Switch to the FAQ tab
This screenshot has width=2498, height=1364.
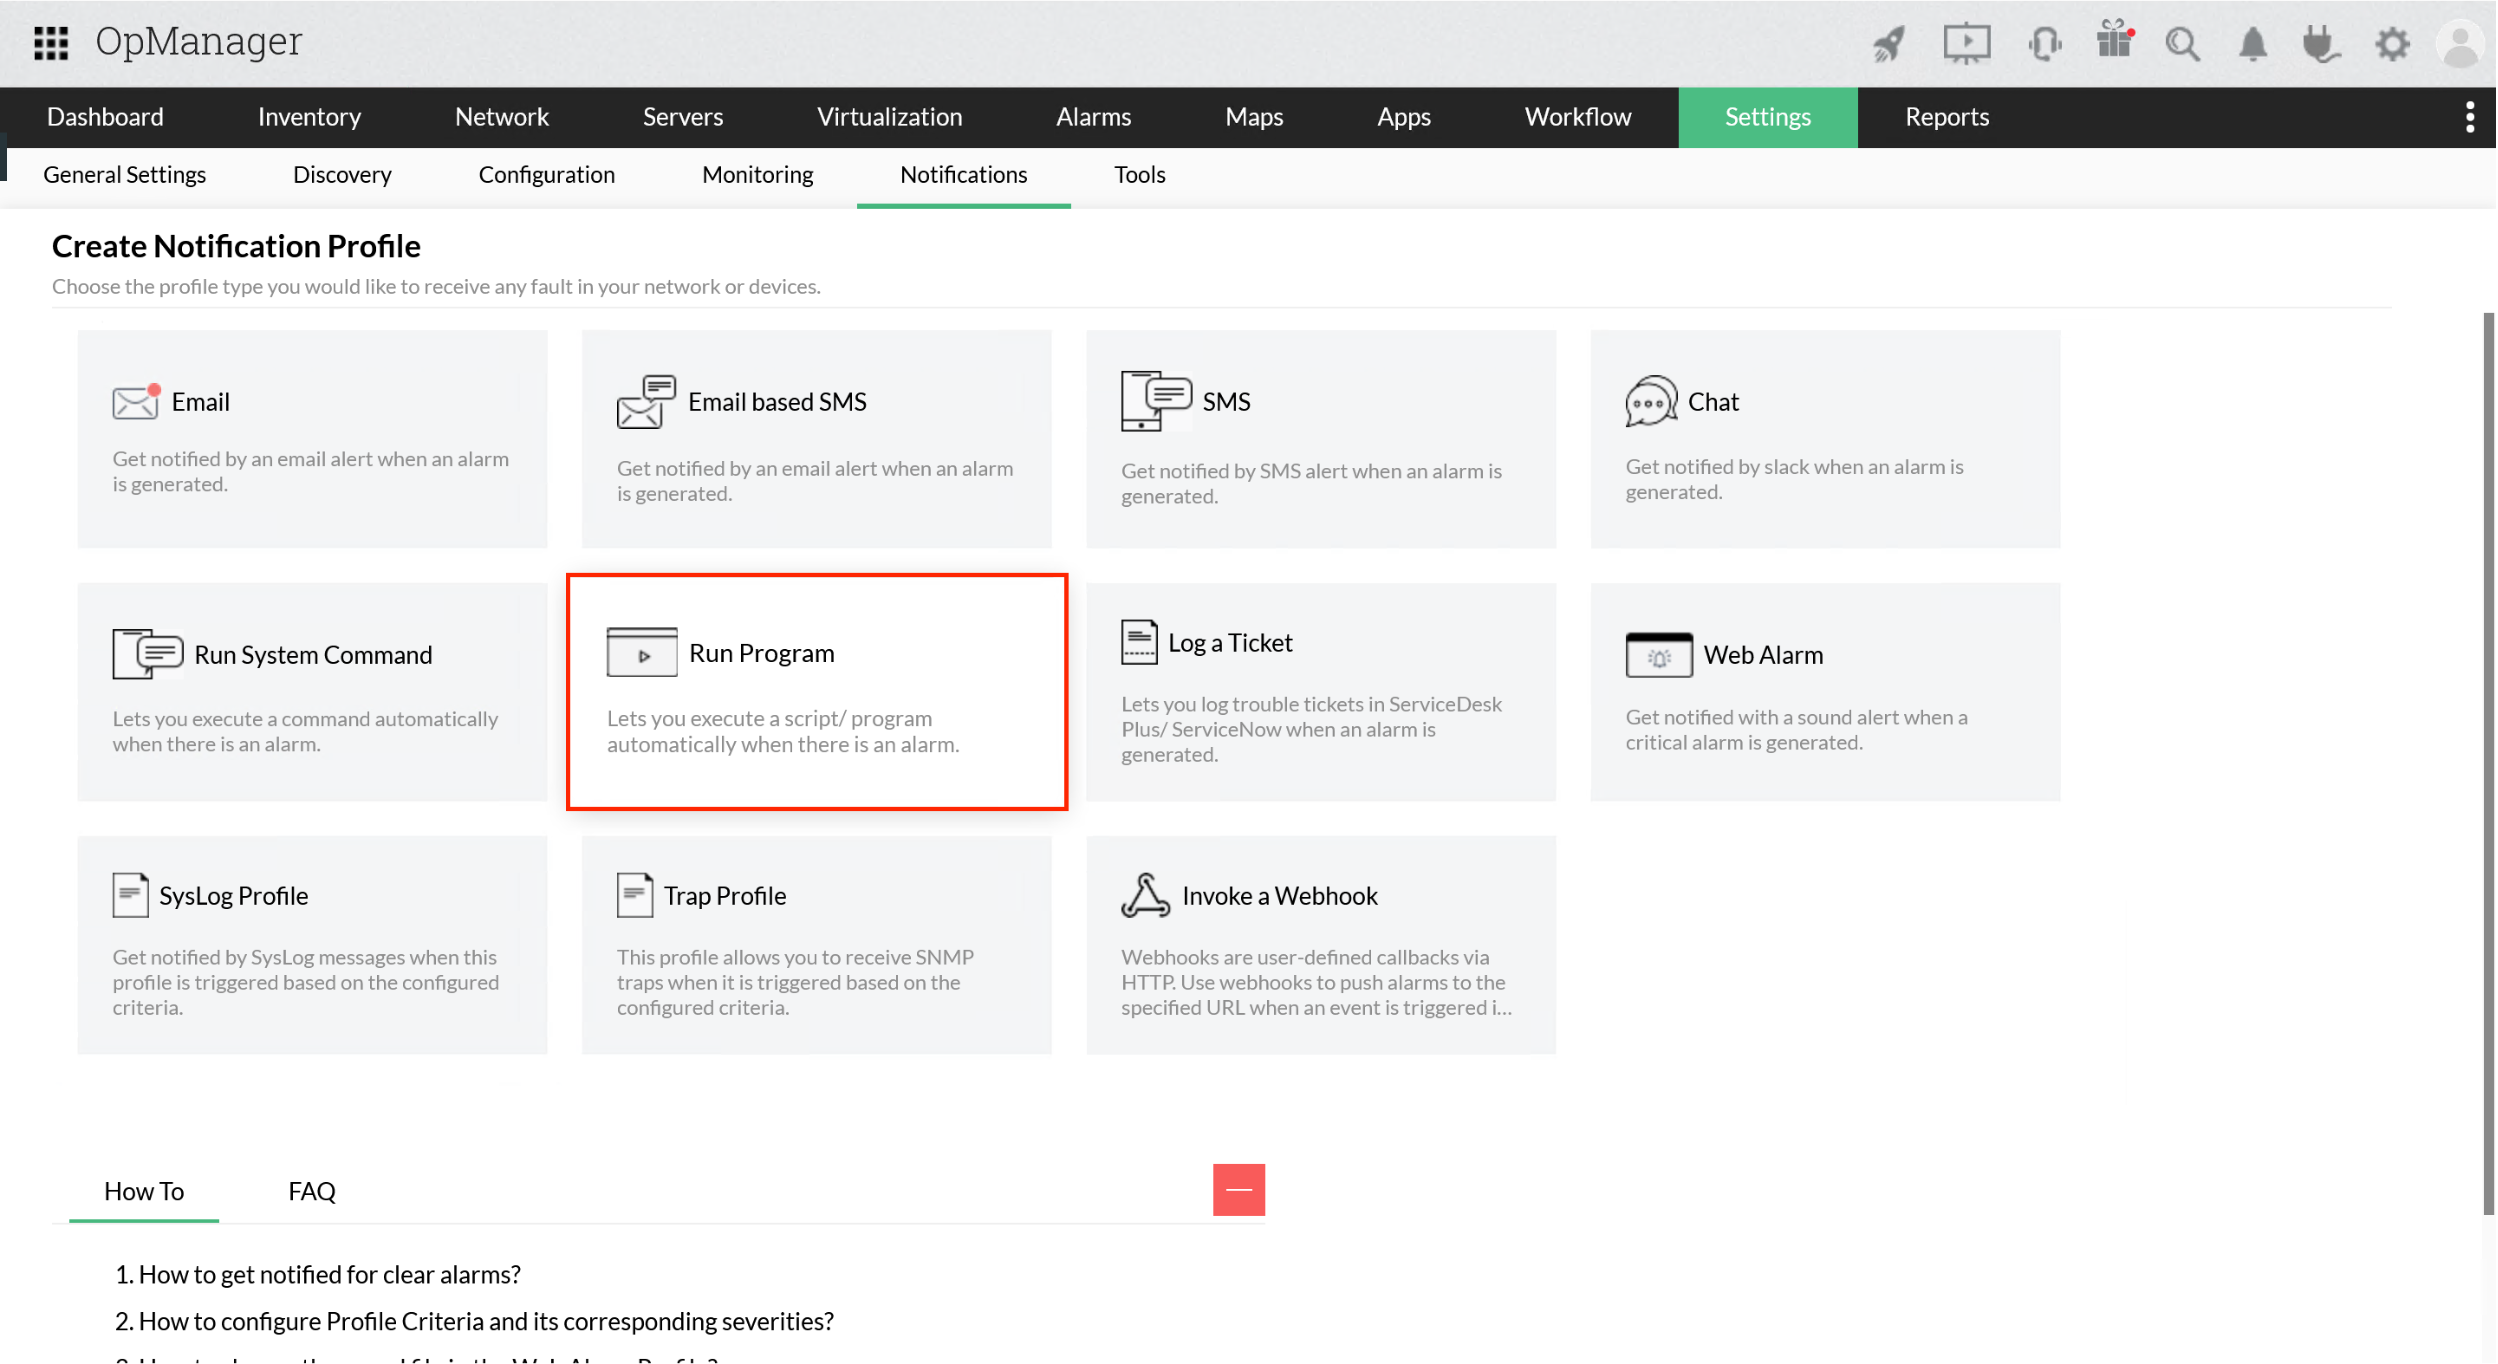coord(312,1191)
